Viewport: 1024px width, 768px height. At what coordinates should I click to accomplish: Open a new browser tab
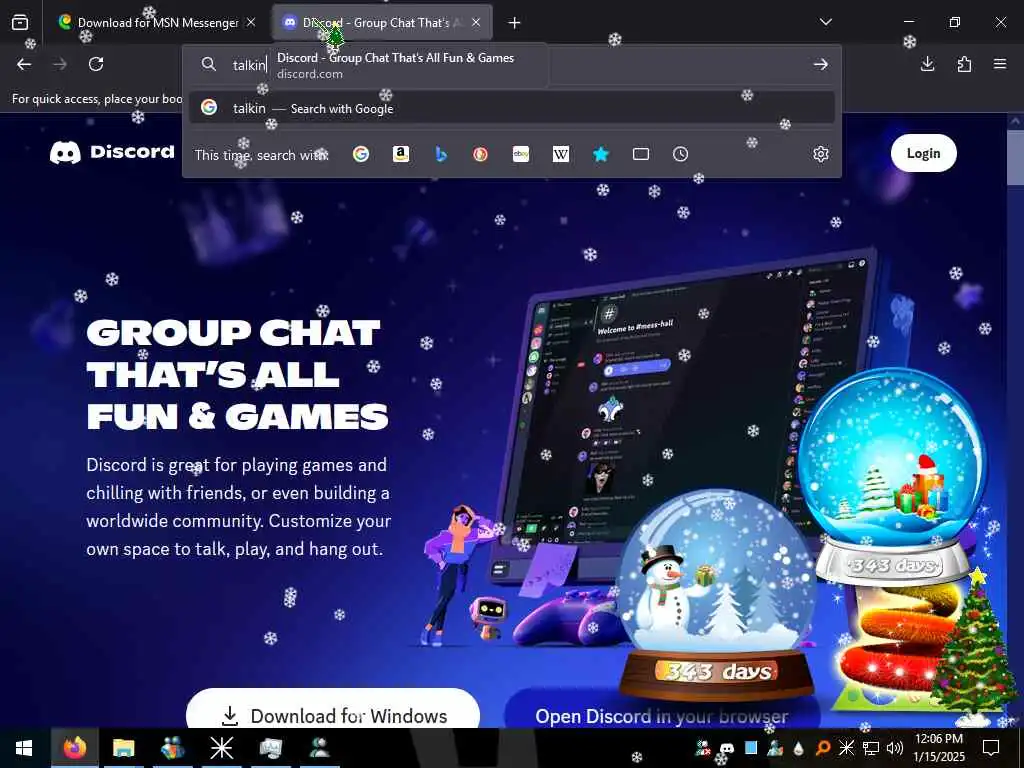point(515,23)
